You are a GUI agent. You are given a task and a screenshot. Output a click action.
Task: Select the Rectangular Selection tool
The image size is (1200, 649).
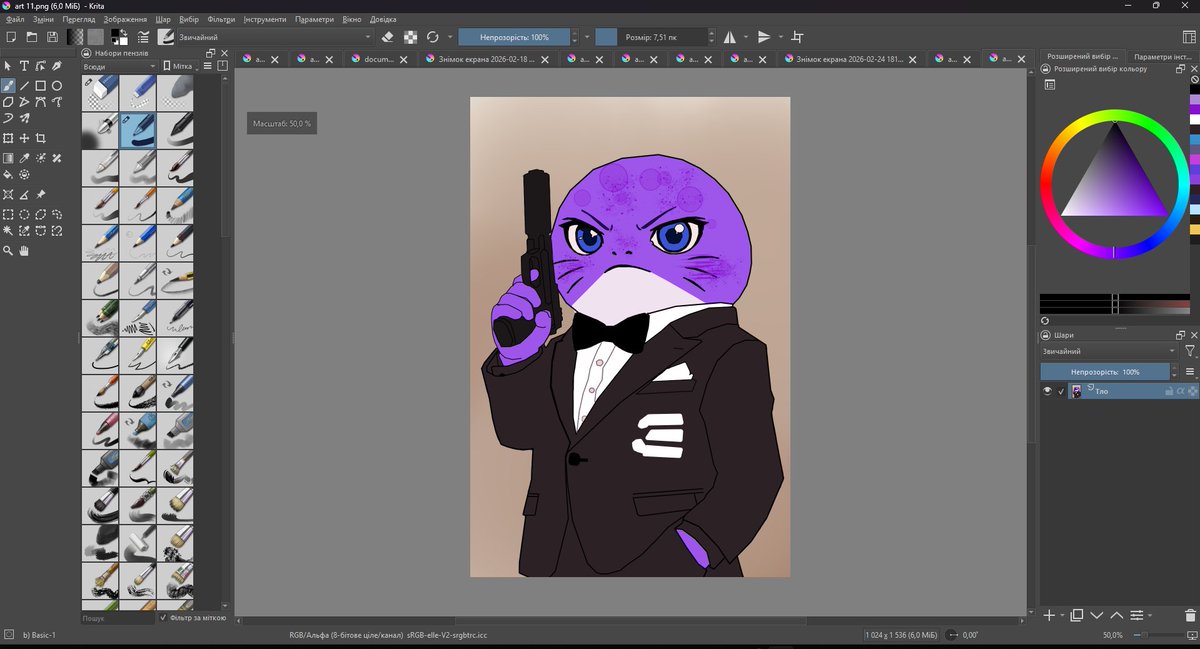(8, 214)
